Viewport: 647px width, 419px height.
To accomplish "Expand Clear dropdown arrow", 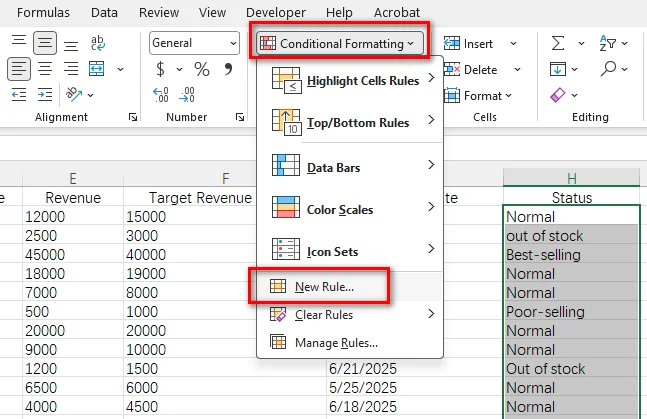I will (x=574, y=95).
